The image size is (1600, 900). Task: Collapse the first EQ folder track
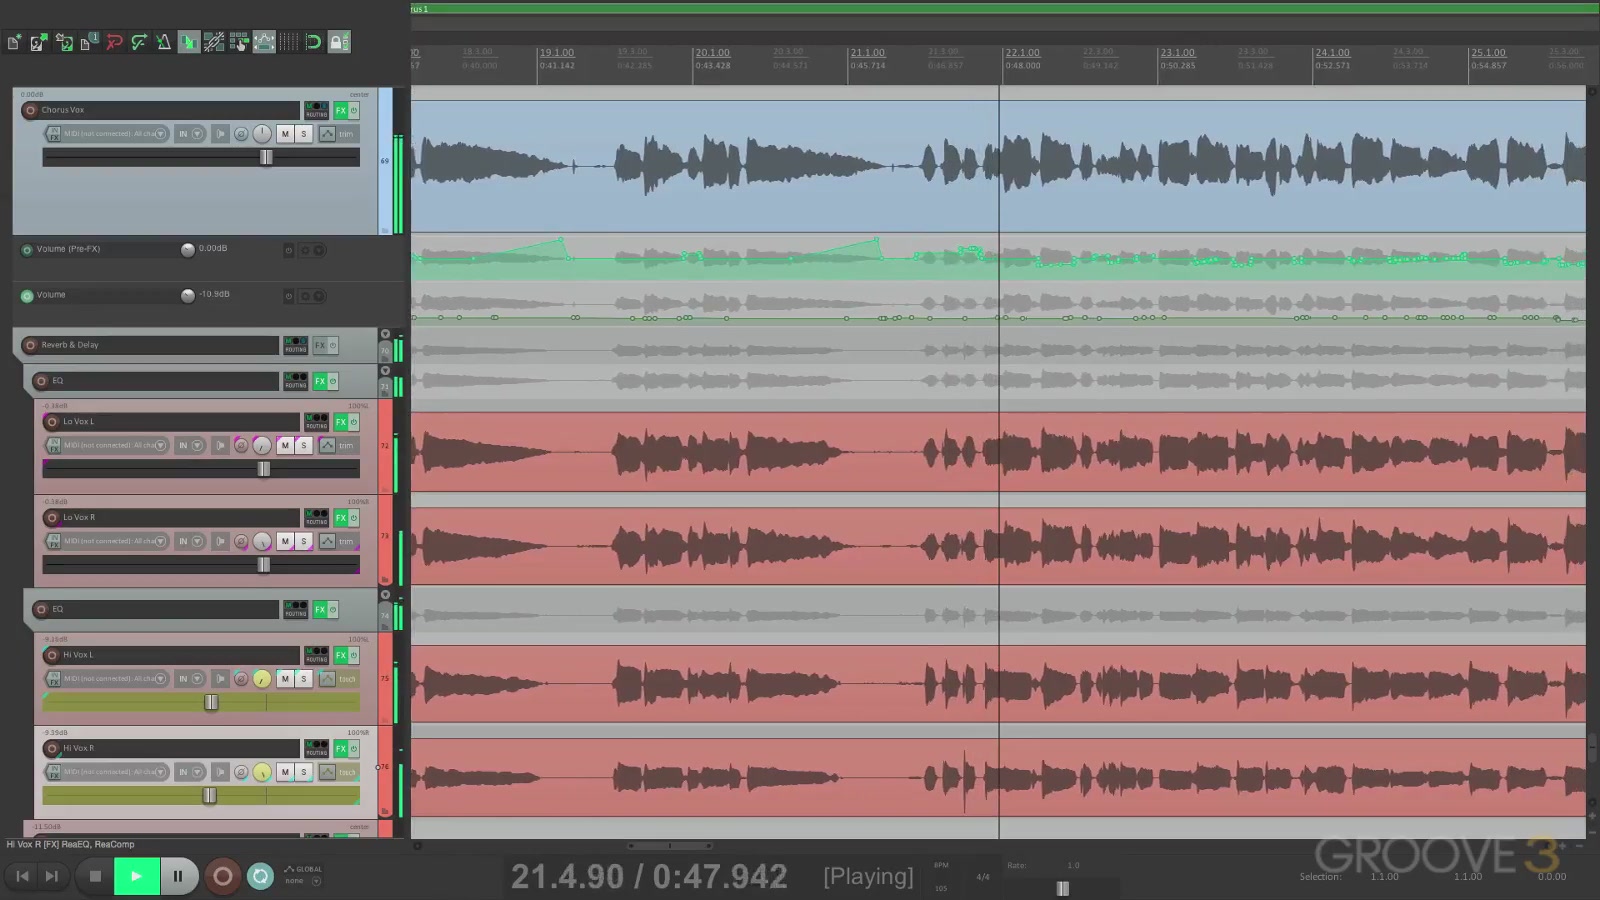[x=385, y=371]
